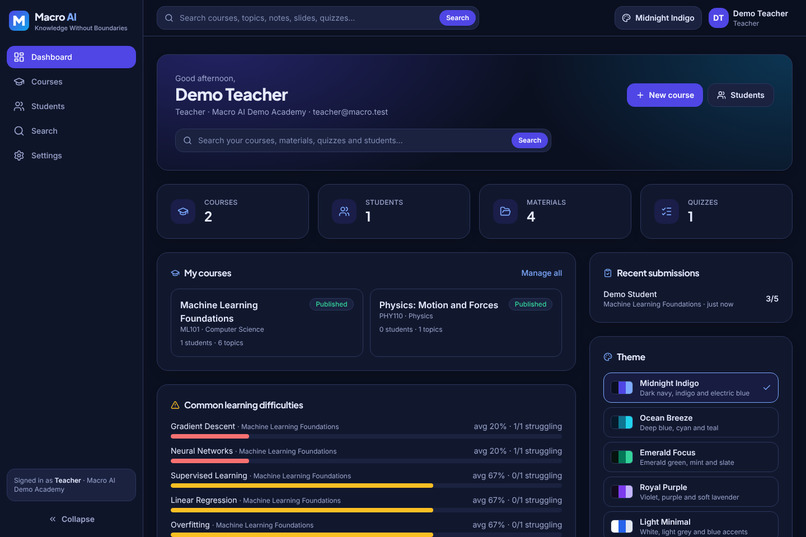Viewport: 806px width, 537px height.
Task: Click the Macro AI logo icon
Action: (19, 21)
